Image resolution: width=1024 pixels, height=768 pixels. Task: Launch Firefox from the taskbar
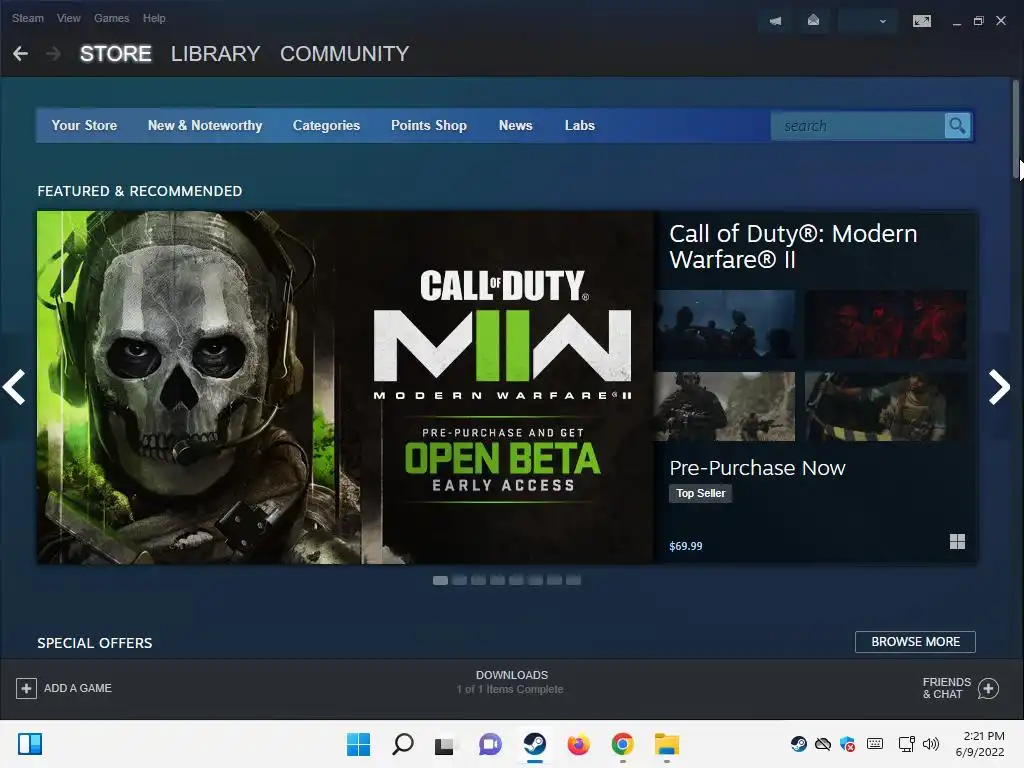click(x=579, y=744)
